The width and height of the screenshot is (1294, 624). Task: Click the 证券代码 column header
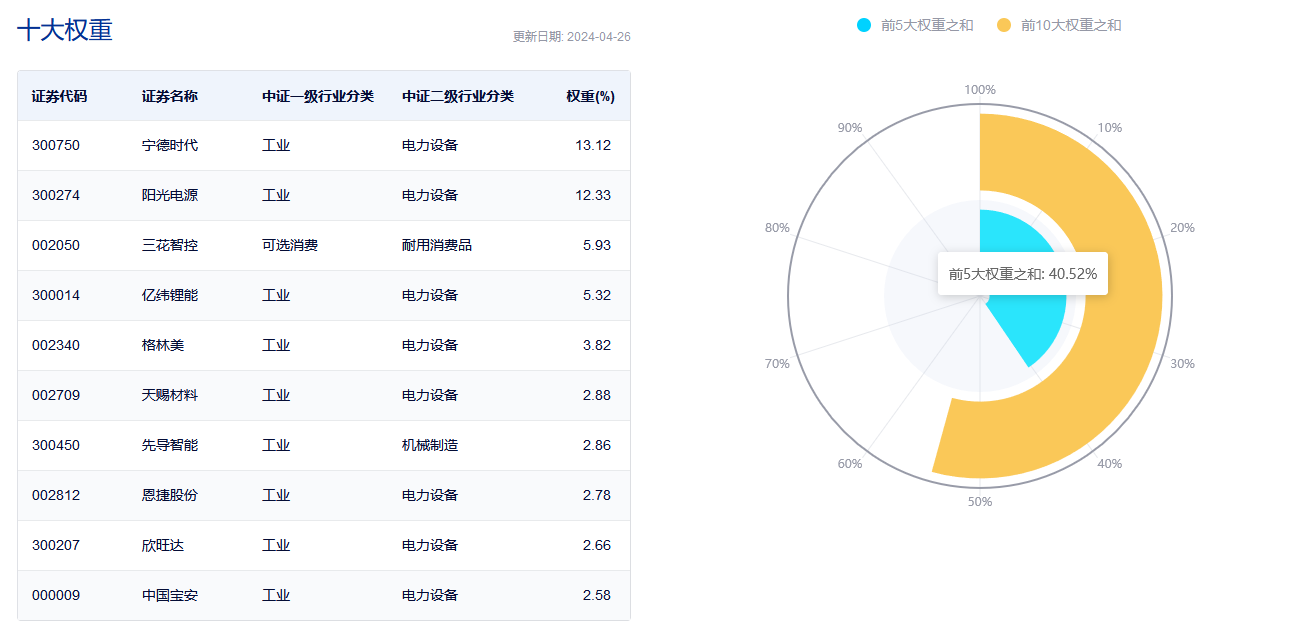pyautogui.click(x=59, y=96)
